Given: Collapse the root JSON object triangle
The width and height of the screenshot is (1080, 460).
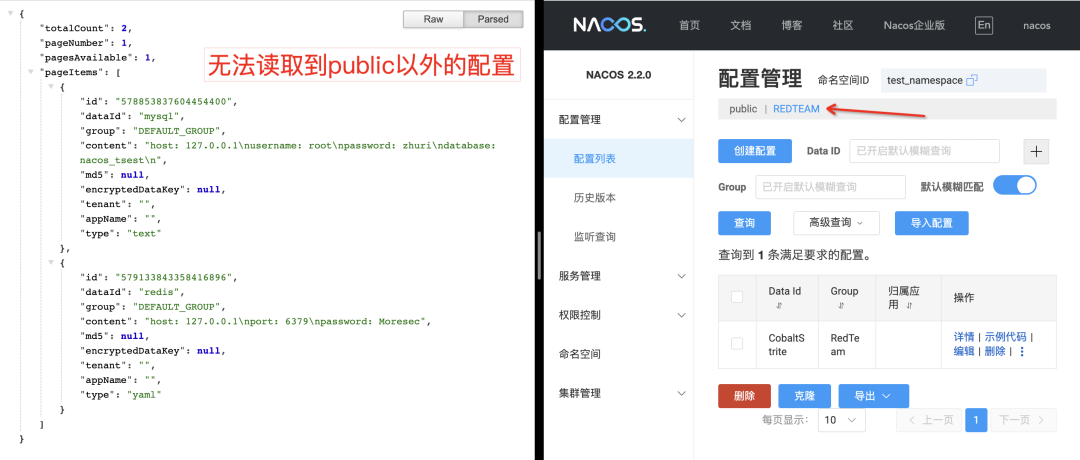Looking at the screenshot, I should [x=10, y=14].
